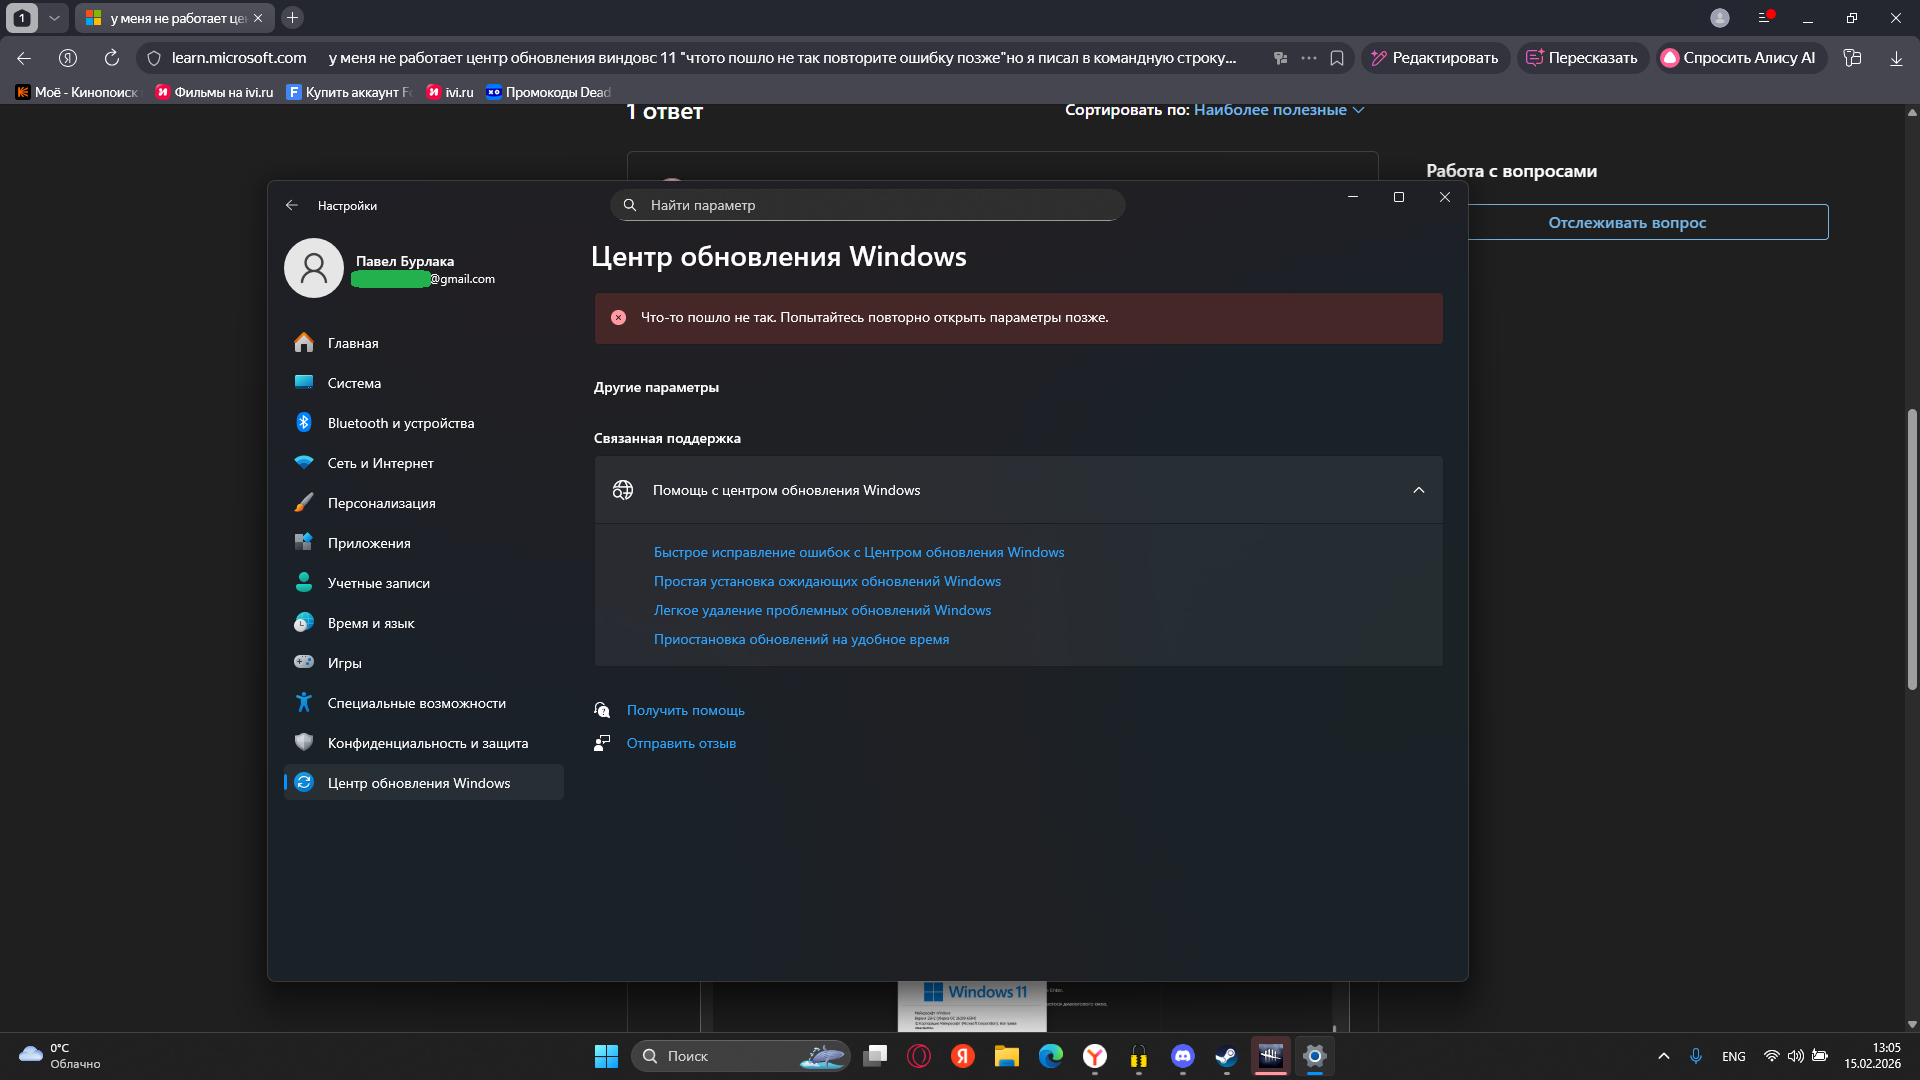Open Время и язык settings
Screen dimensions: 1920x1080
point(424,623)
